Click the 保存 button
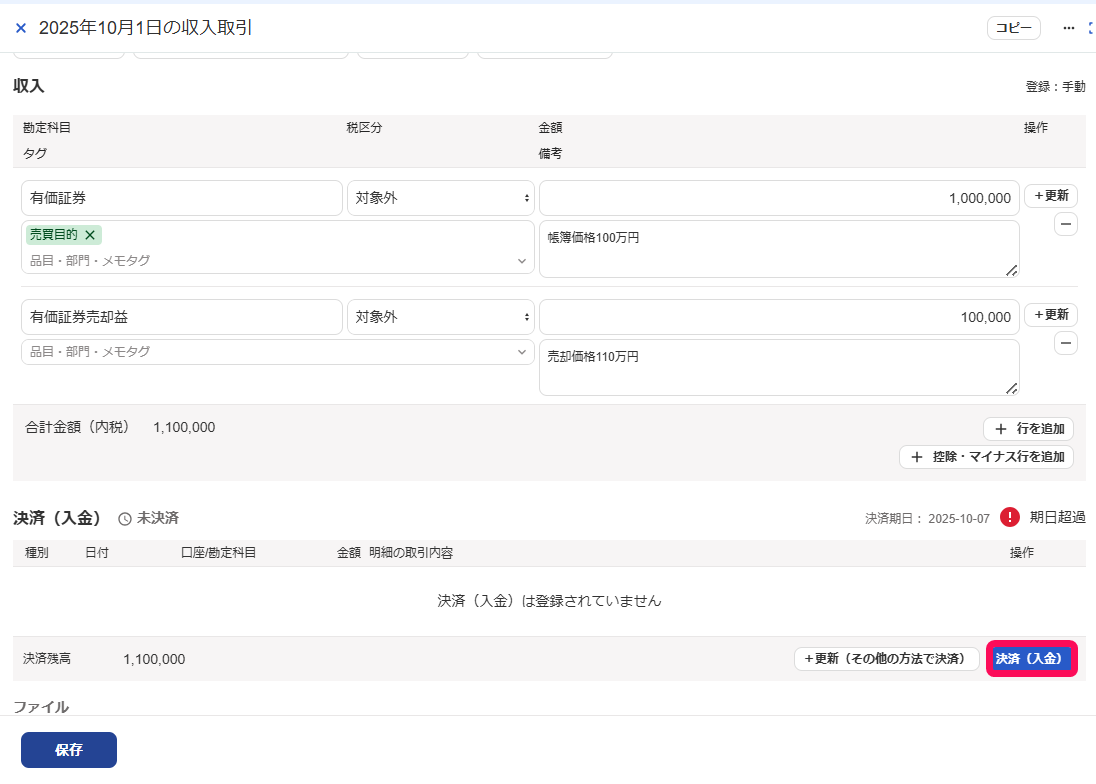Image resolution: width=1096 pixels, height=784 pixels. (68, 750)
